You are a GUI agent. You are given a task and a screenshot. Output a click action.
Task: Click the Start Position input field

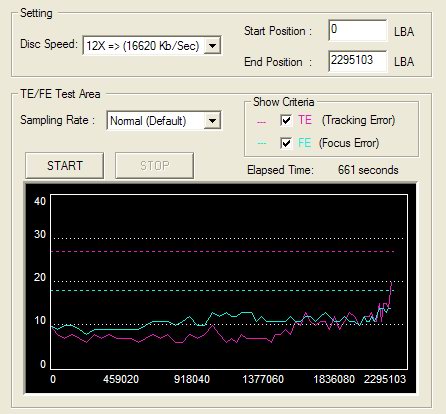358,30
